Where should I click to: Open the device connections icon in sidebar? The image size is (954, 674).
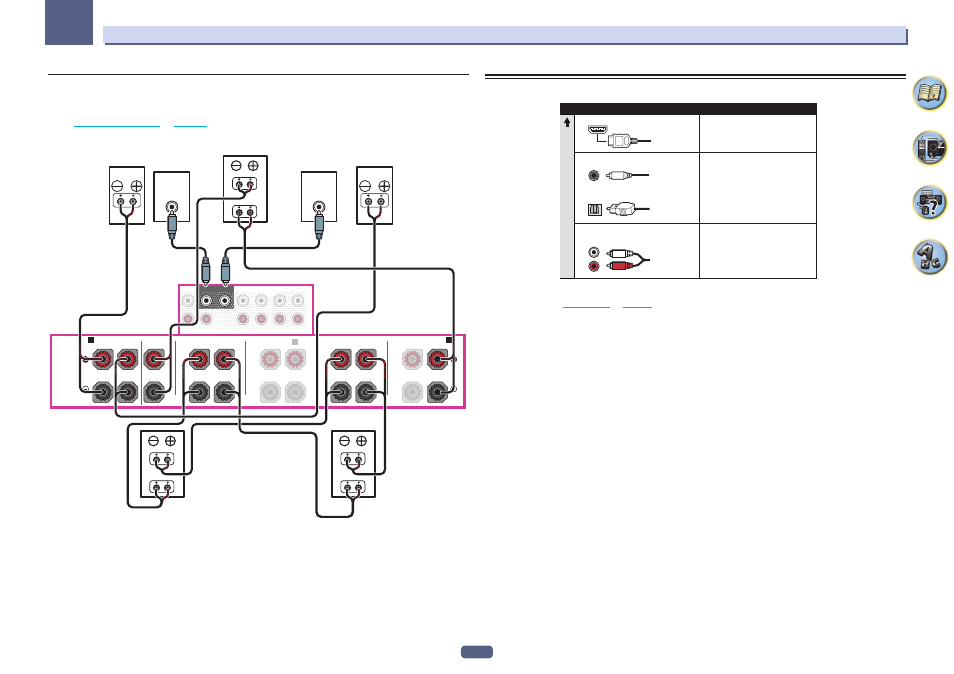tap(929, 148)
